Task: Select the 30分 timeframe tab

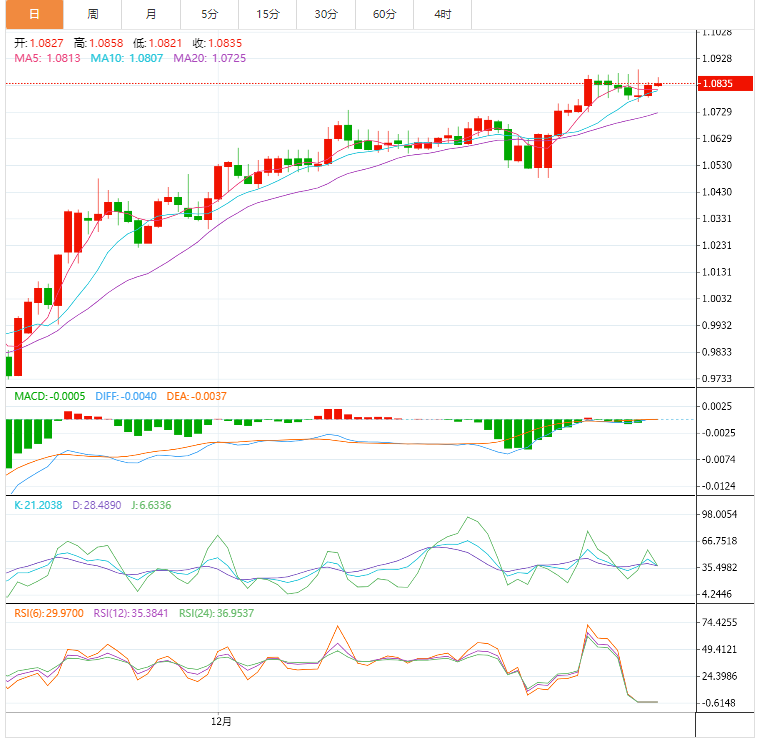Action: coord(325,14)
